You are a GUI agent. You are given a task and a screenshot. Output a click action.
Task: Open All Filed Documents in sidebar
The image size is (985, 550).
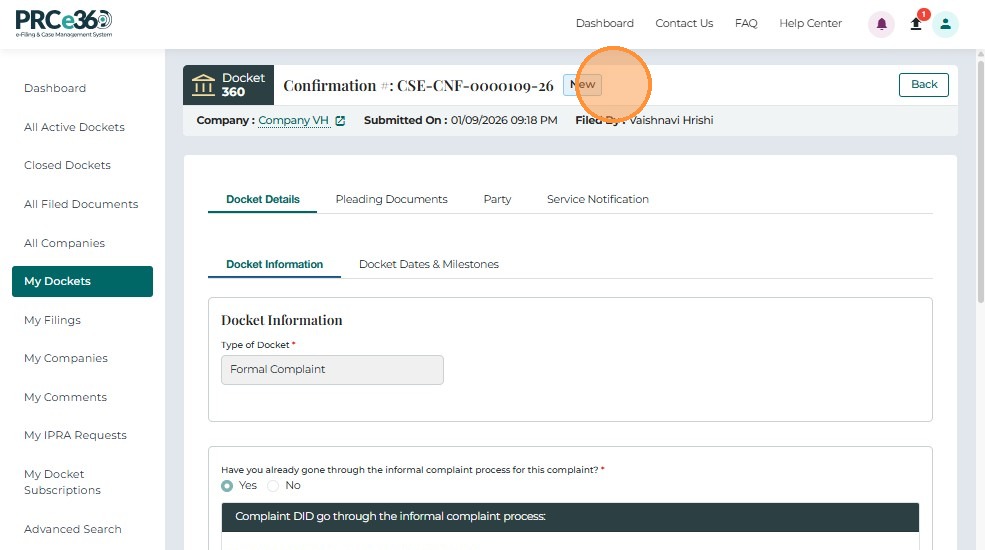point(82,204)
